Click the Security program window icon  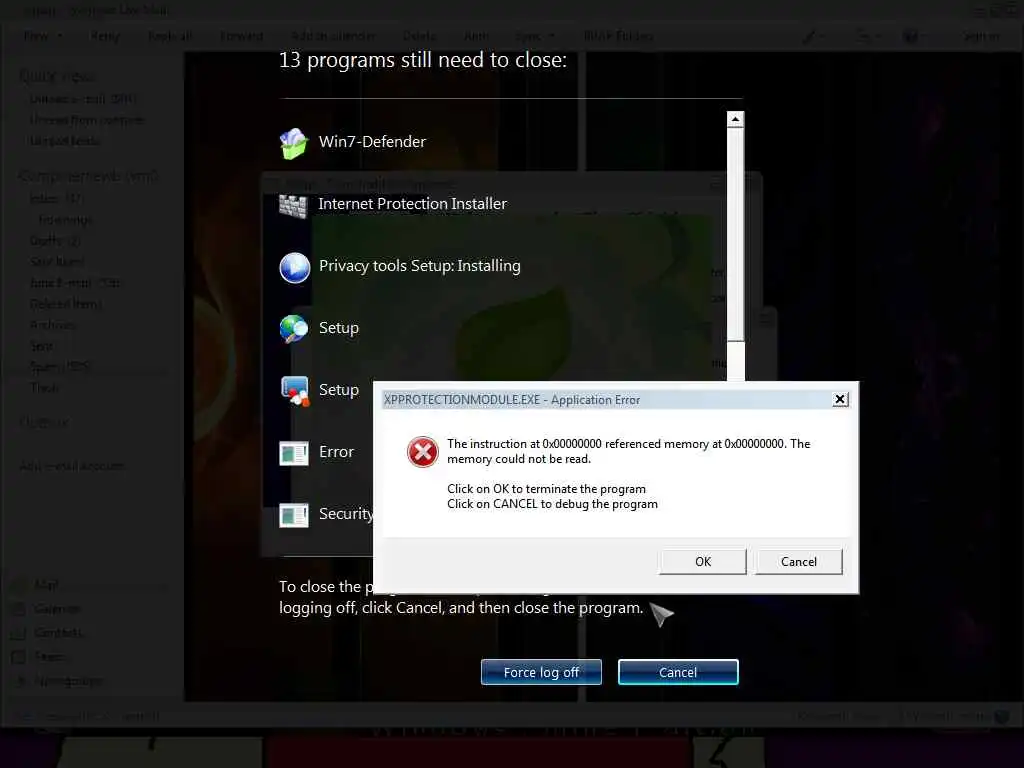[x=293, y=515]
